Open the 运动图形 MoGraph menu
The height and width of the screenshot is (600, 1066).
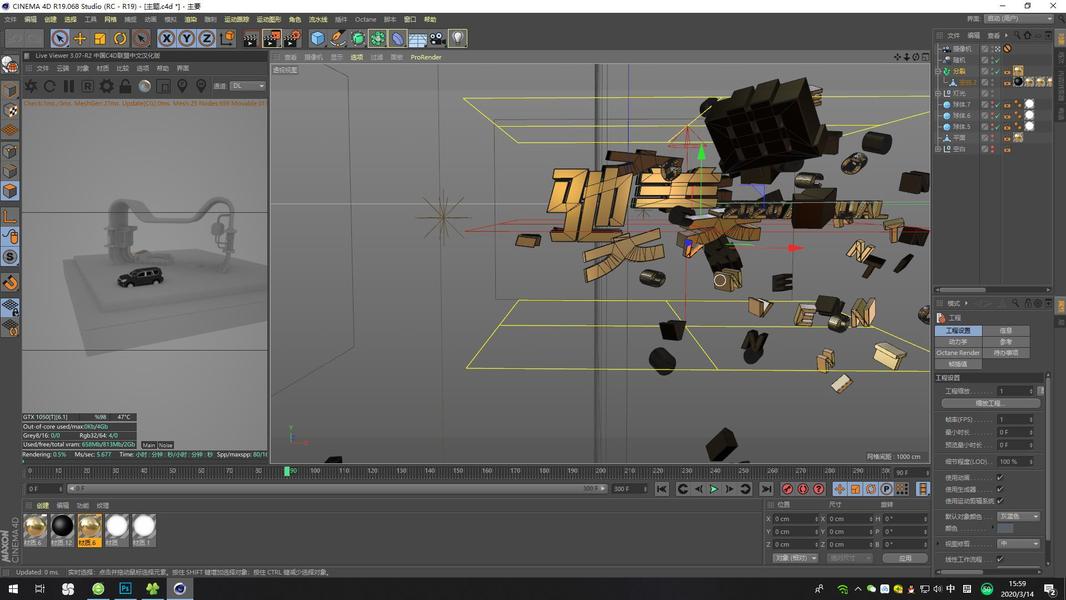pyautogui.click(x=269, y=19)
